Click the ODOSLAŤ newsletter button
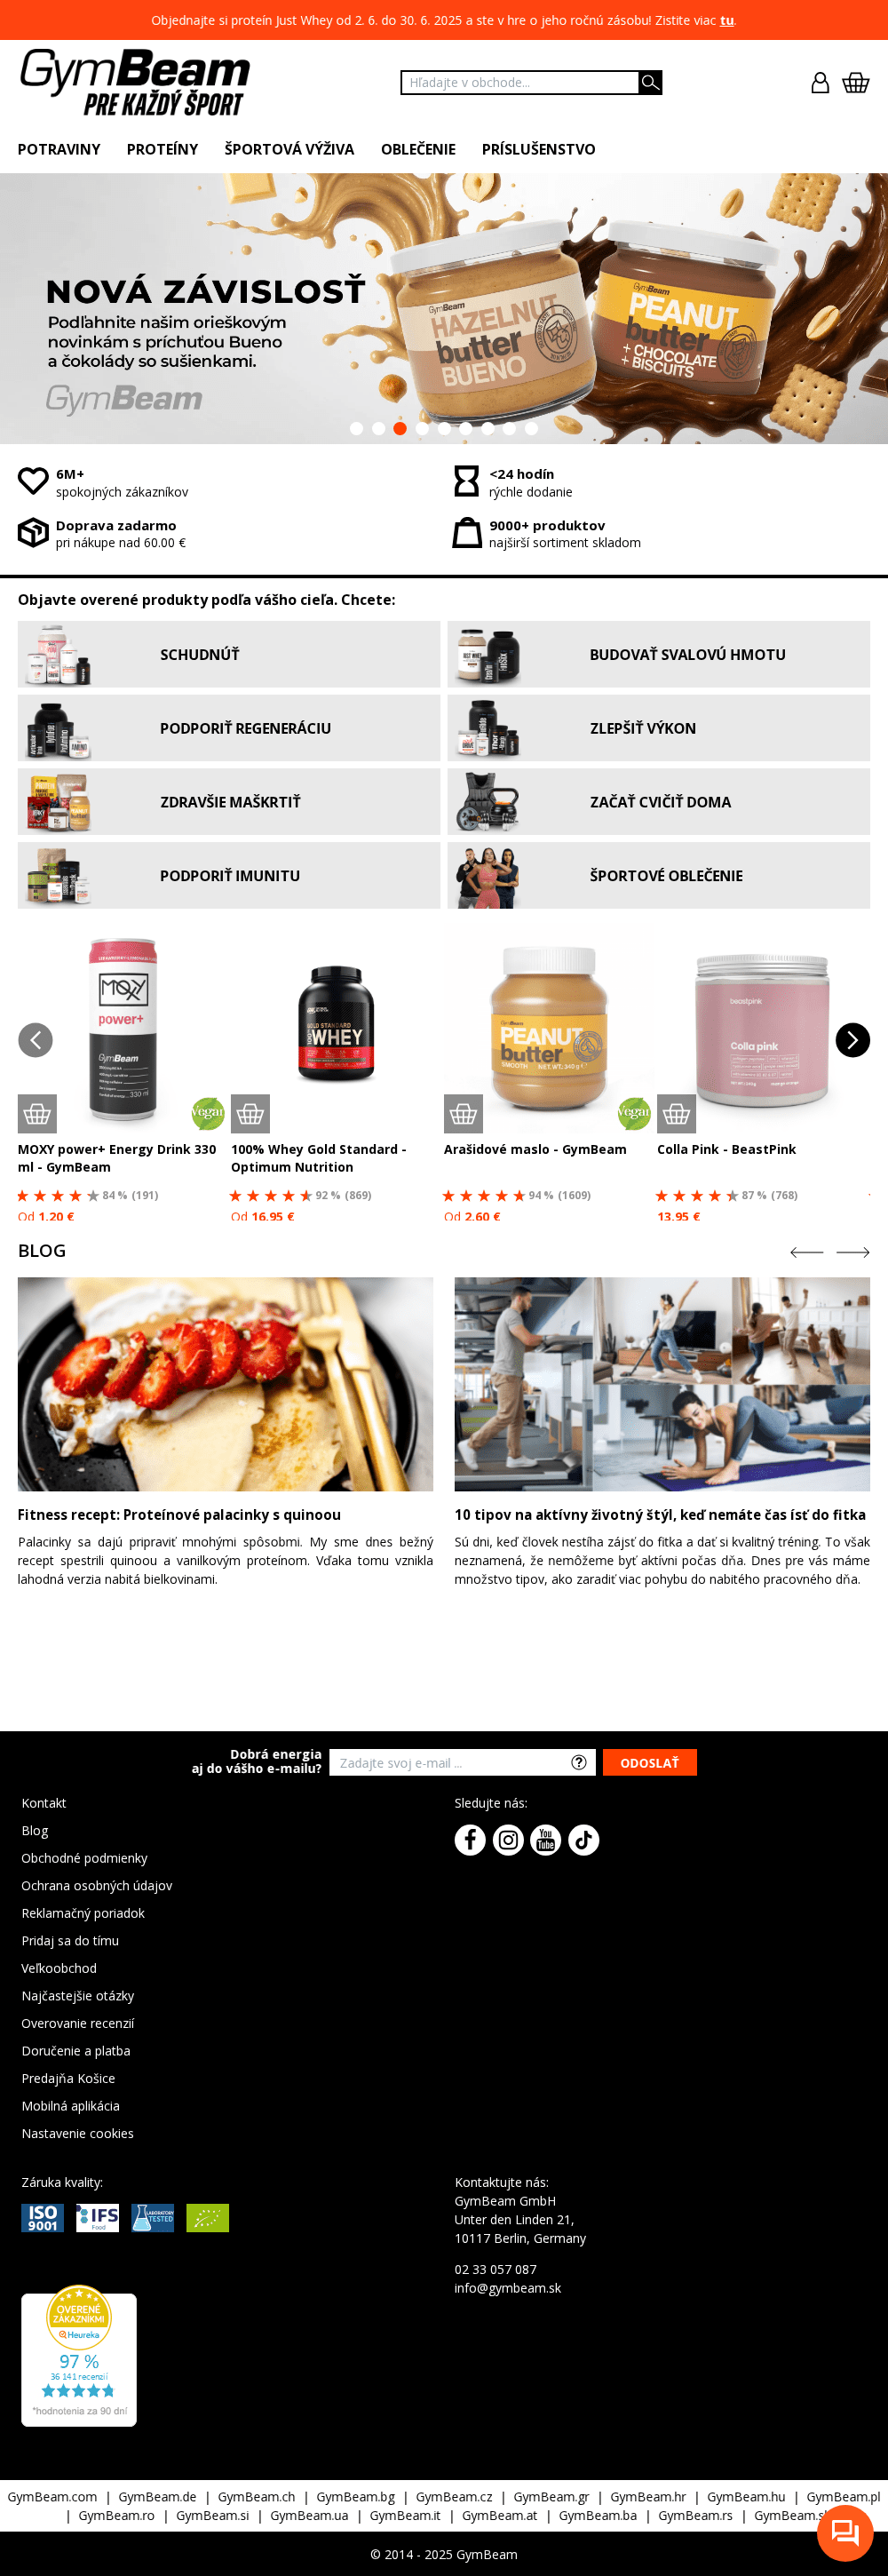Viewport: 888px width, 2576px height. [x=649, y=1762]
